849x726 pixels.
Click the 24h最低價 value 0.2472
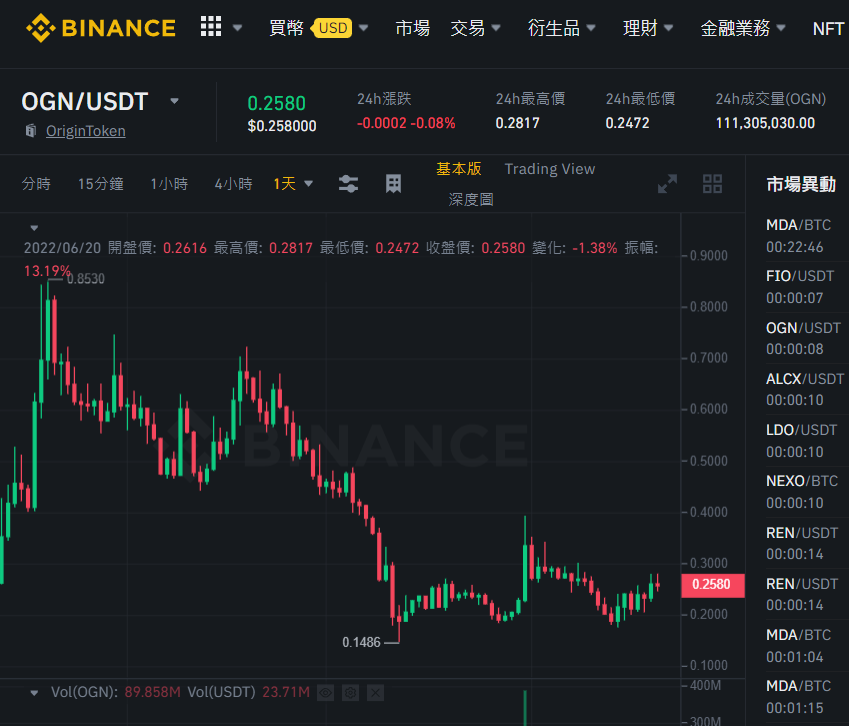click(627, 123)
